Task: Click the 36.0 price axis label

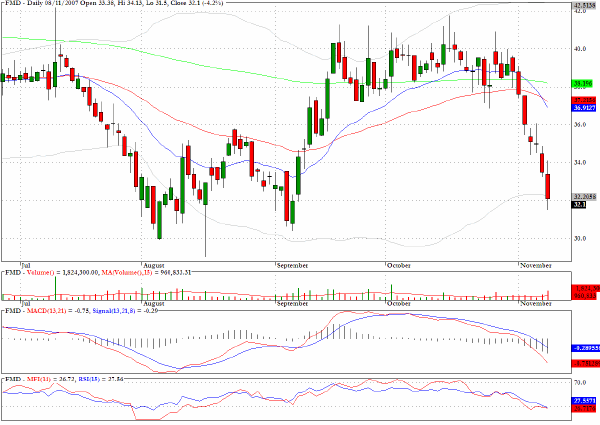Action: 580,124
